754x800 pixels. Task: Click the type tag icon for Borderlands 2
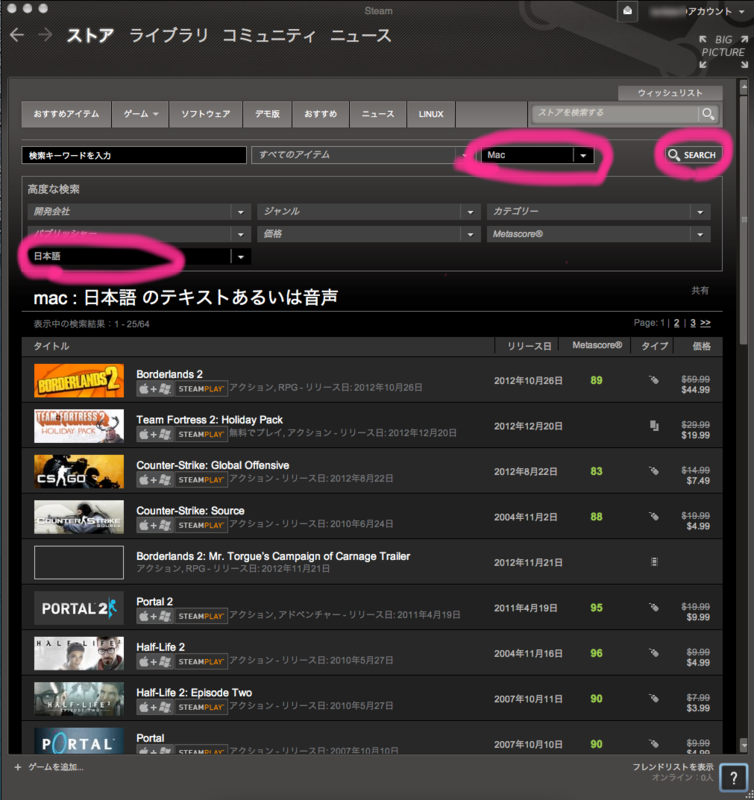click(x=654, y=380)
